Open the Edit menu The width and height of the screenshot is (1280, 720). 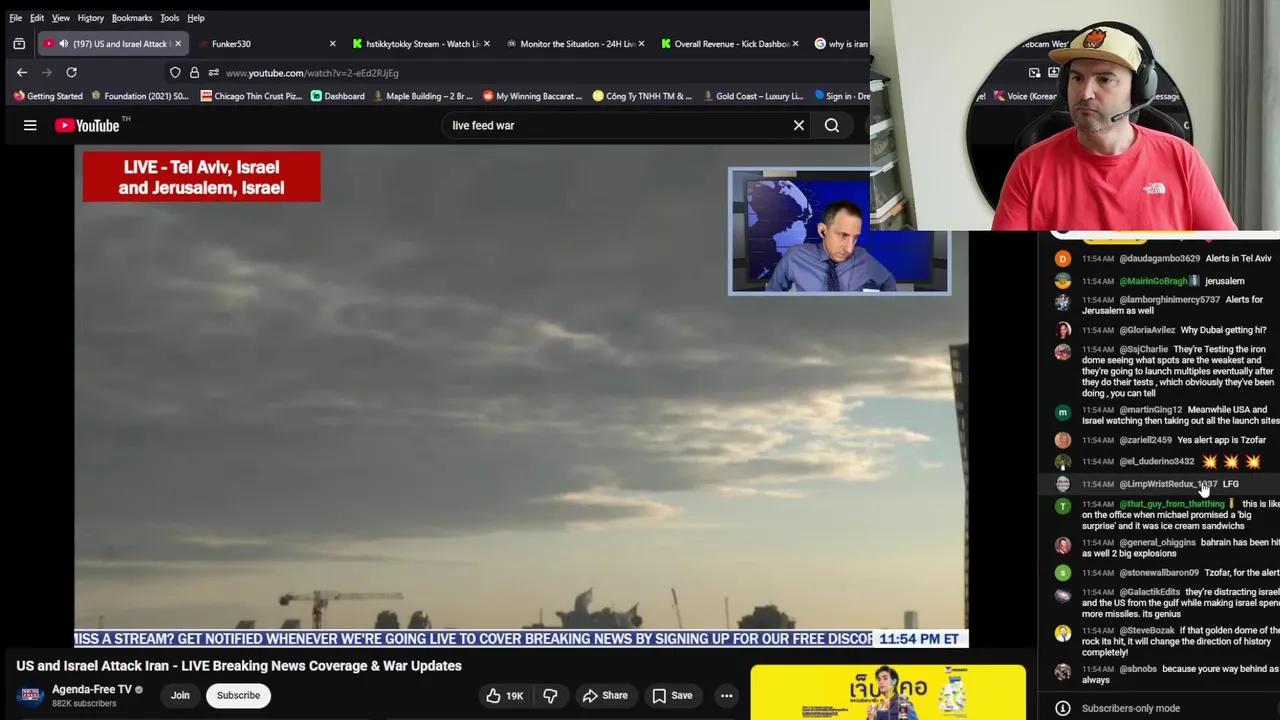[37, 18]
